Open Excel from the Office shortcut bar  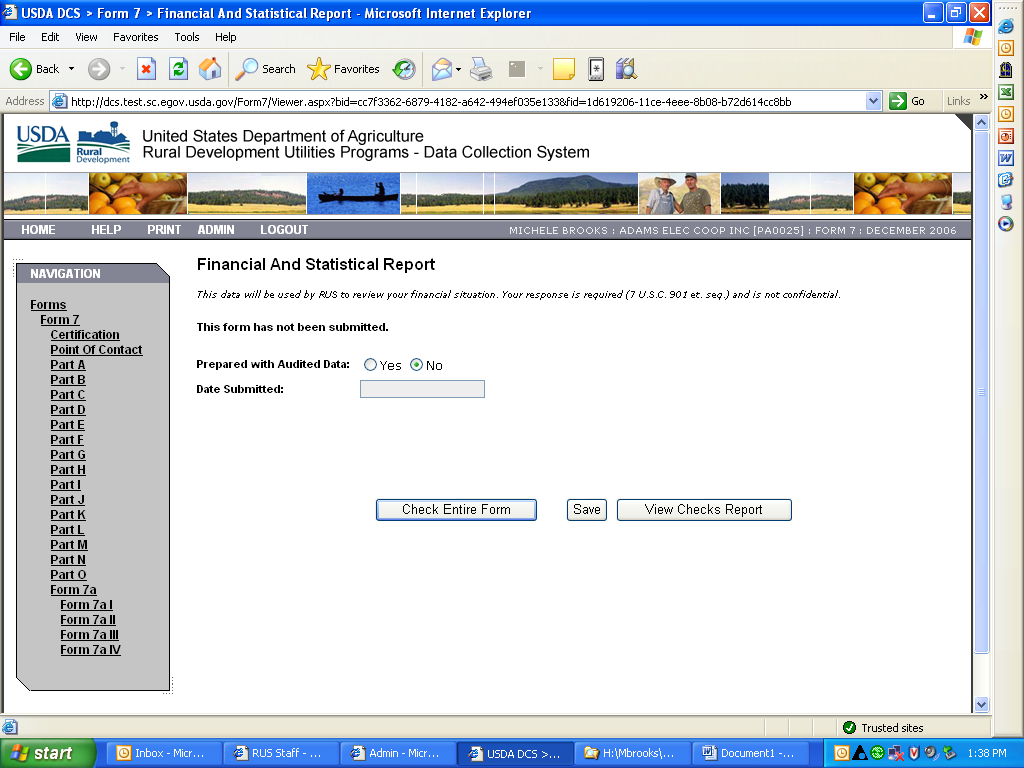click(1006, 92)
